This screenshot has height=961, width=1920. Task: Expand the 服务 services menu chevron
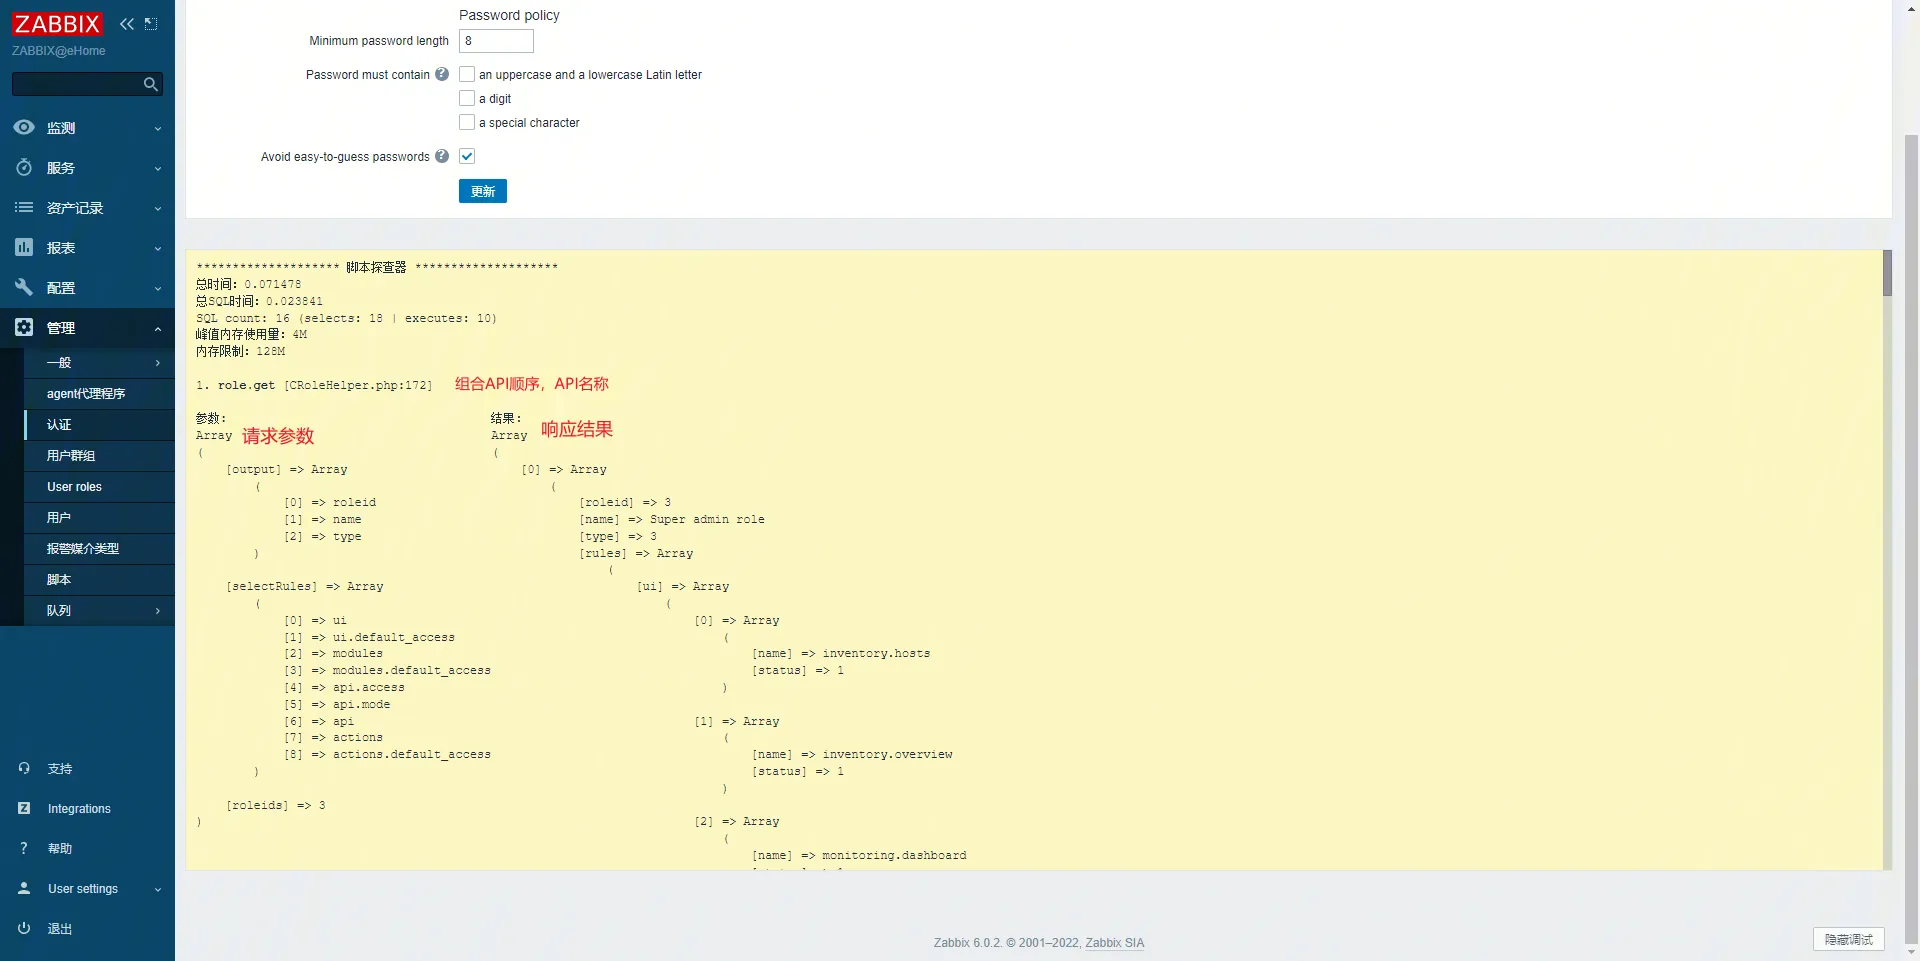pyautogui.click(x=157, y=169)
